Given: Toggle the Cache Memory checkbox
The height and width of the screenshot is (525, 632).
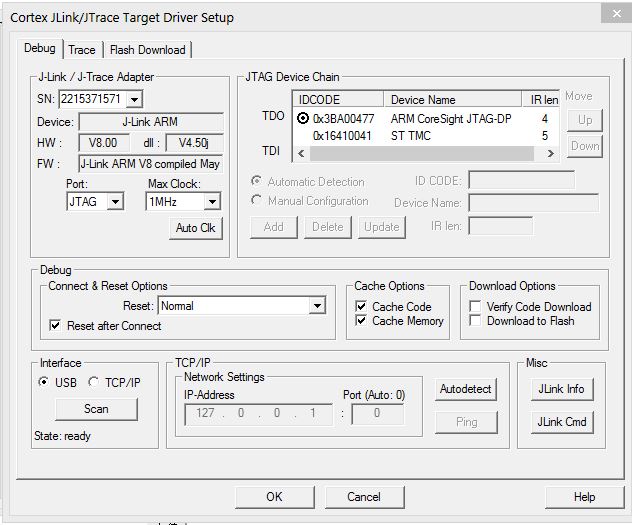Looking at the screenshot, I should click(361, 321).
